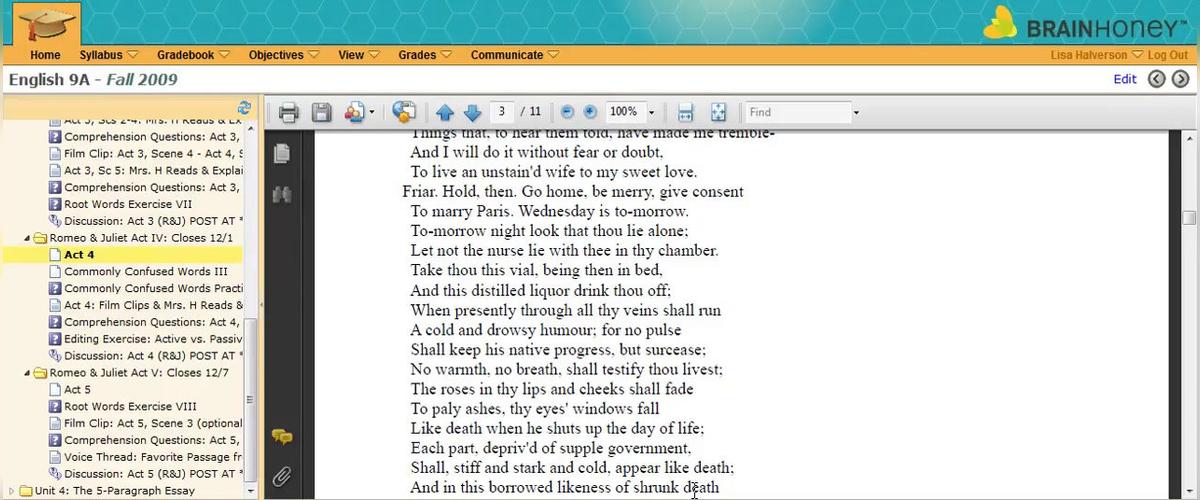
Task: Click the print icon in PDF toolbar
Action: (289, 112)
